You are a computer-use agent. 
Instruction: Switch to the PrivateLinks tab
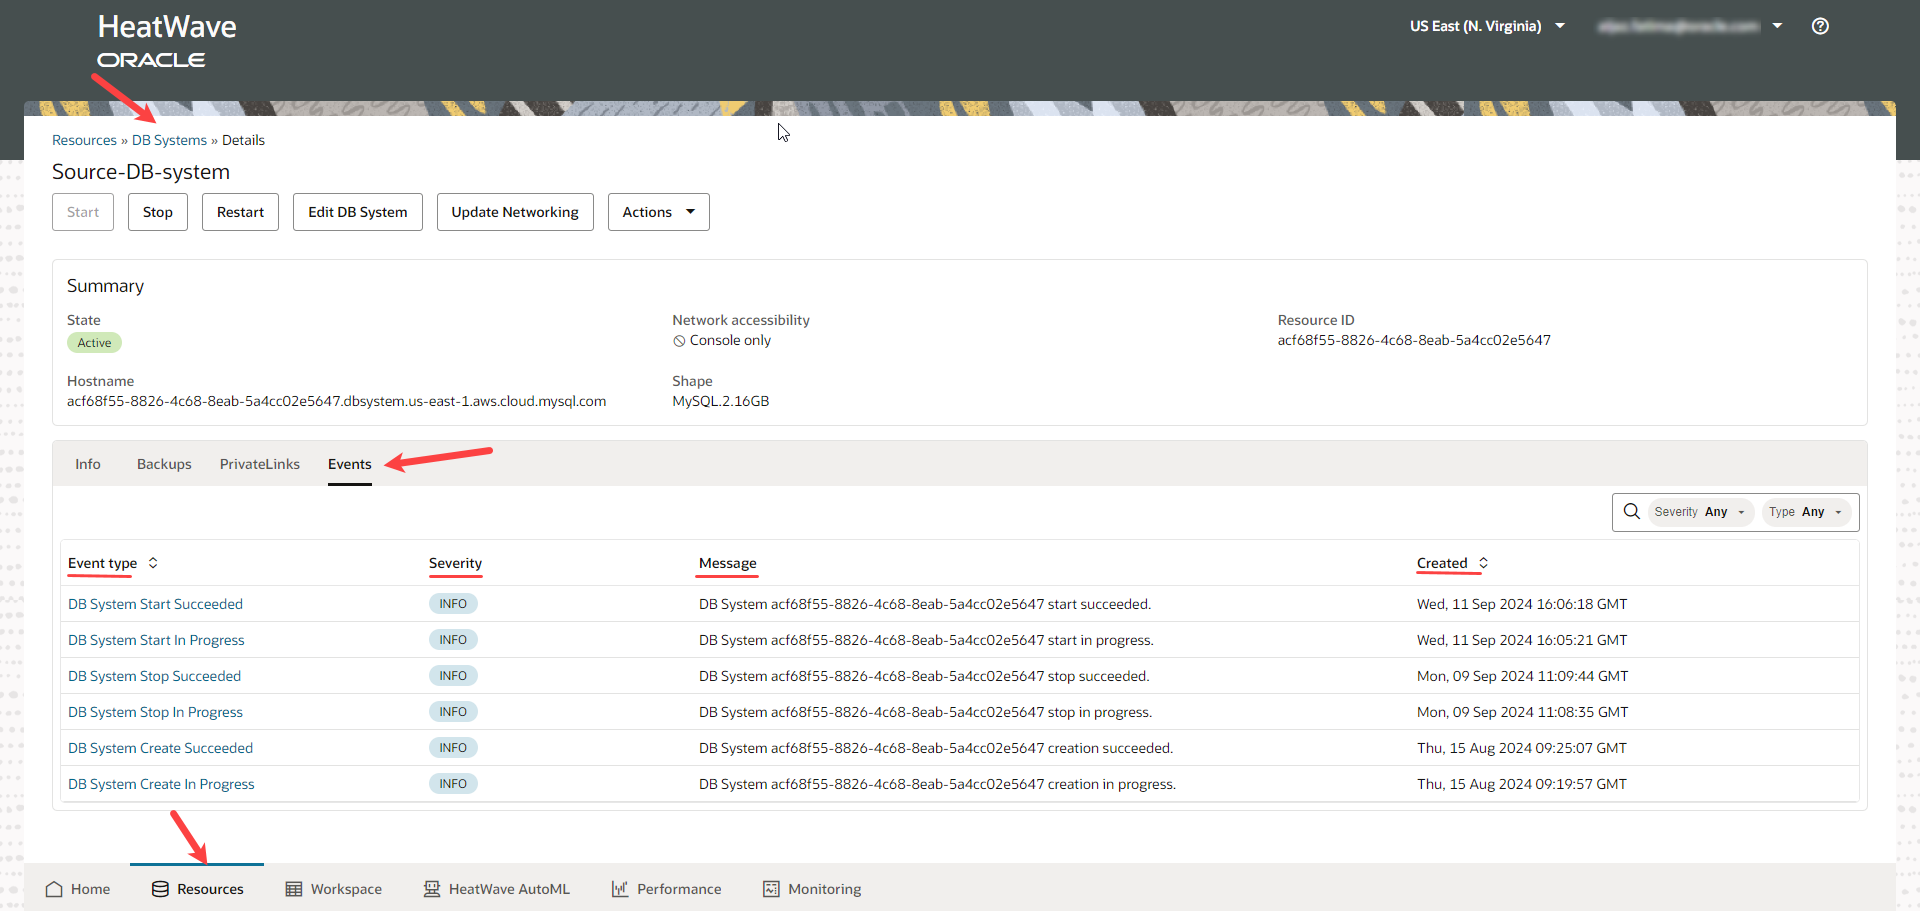pos(260,464)
